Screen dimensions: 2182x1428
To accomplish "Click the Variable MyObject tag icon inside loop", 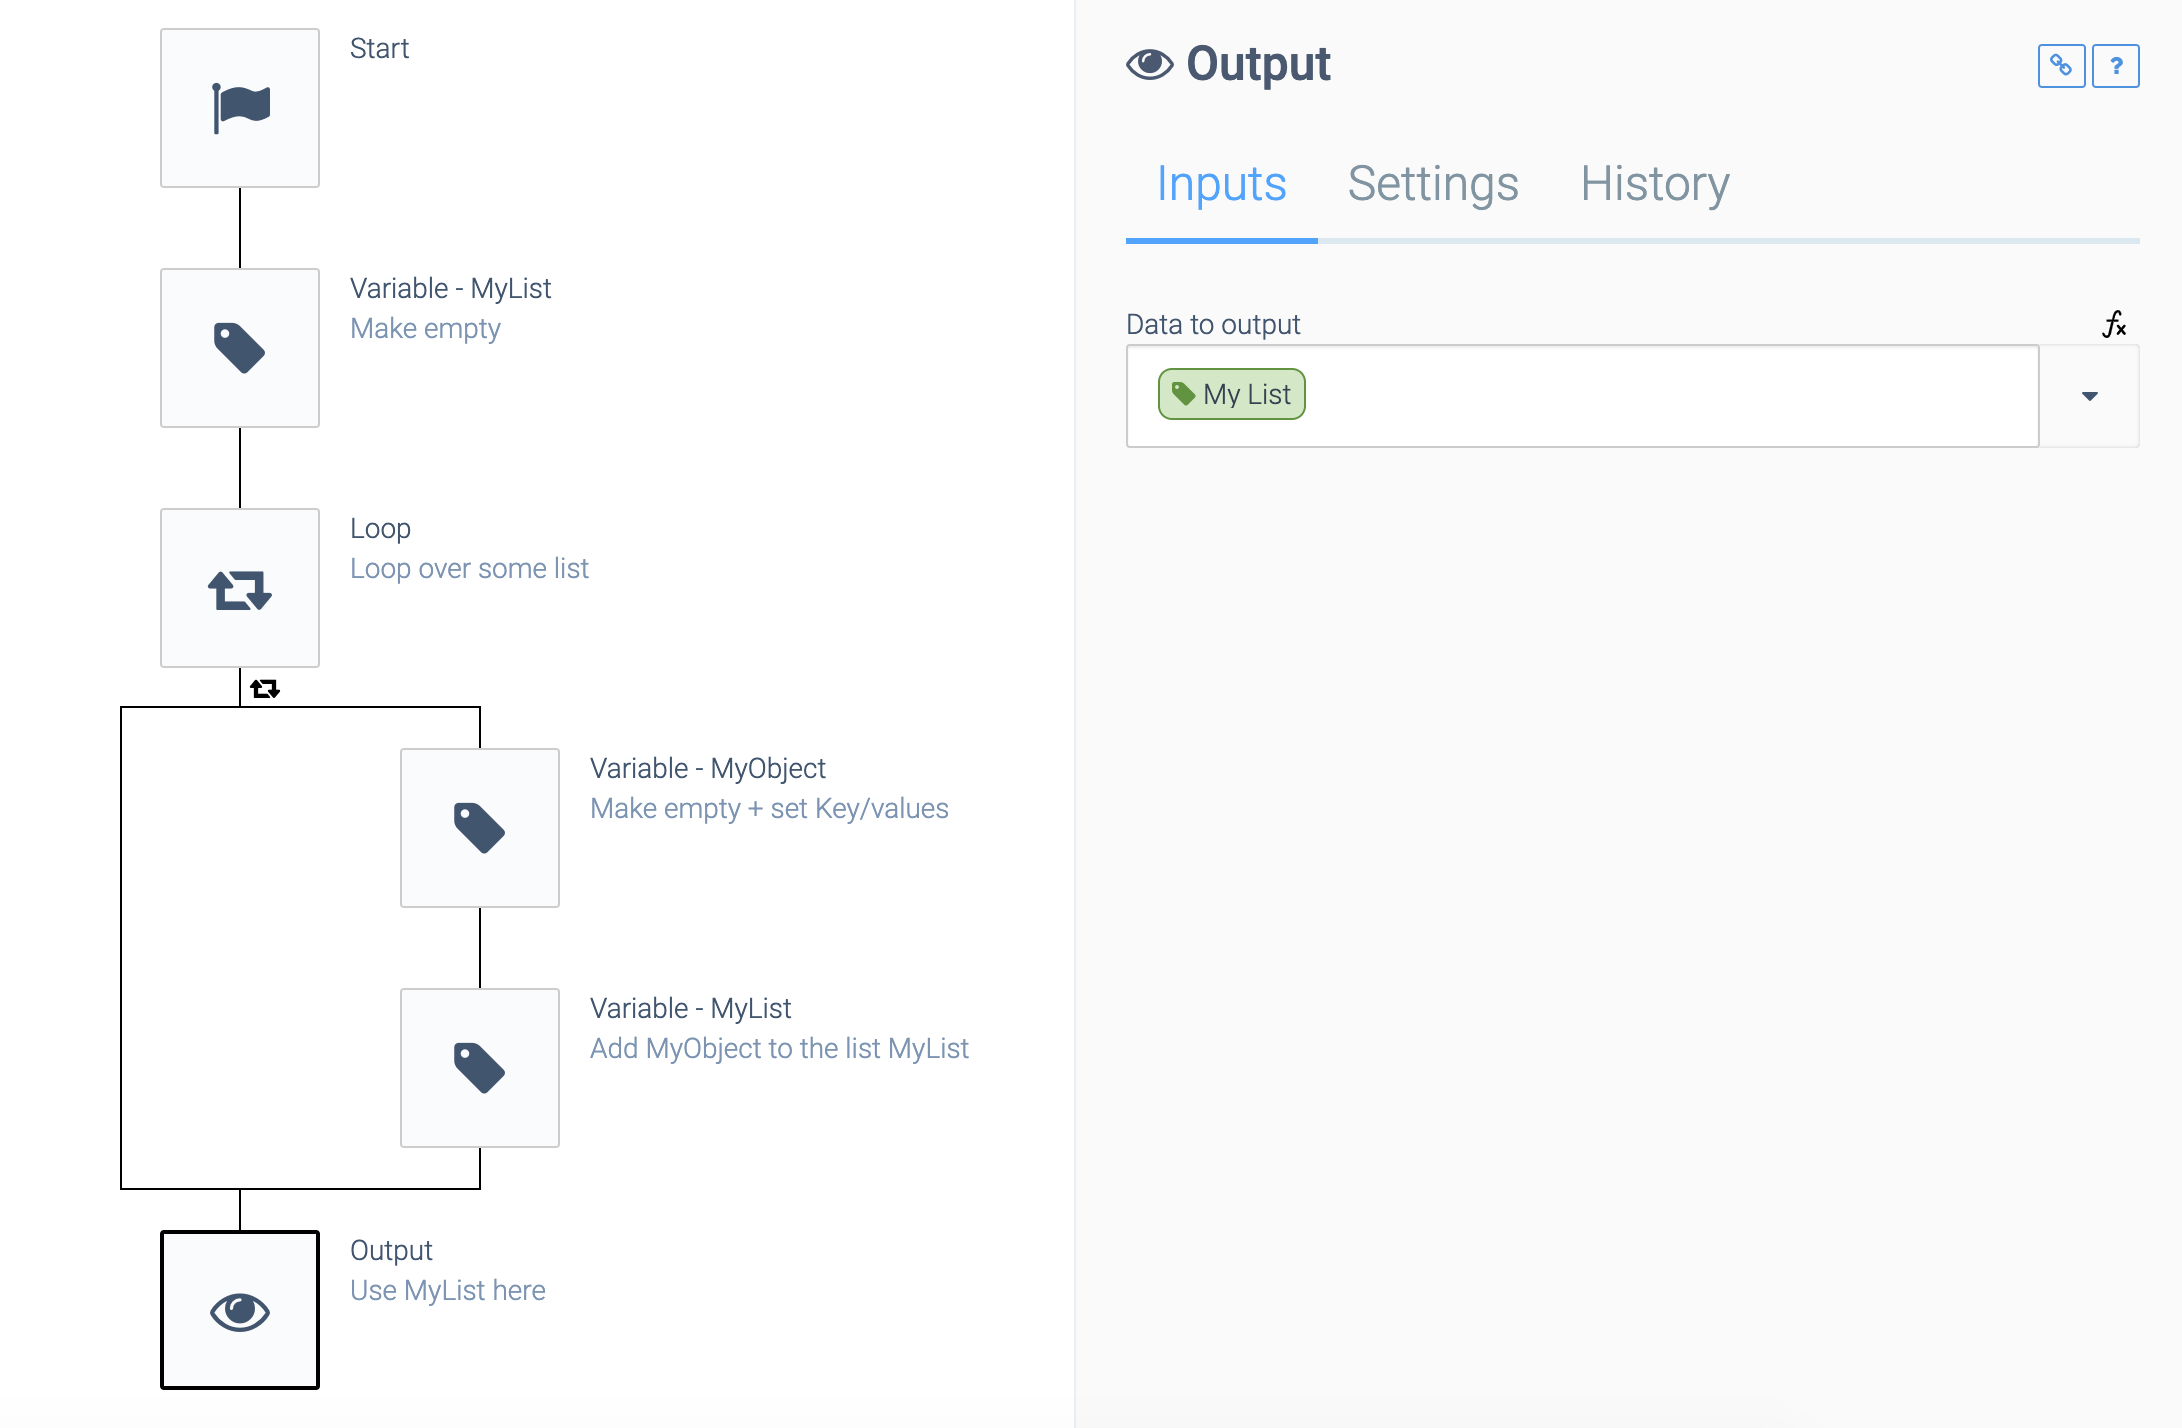I will coord(478,829).
